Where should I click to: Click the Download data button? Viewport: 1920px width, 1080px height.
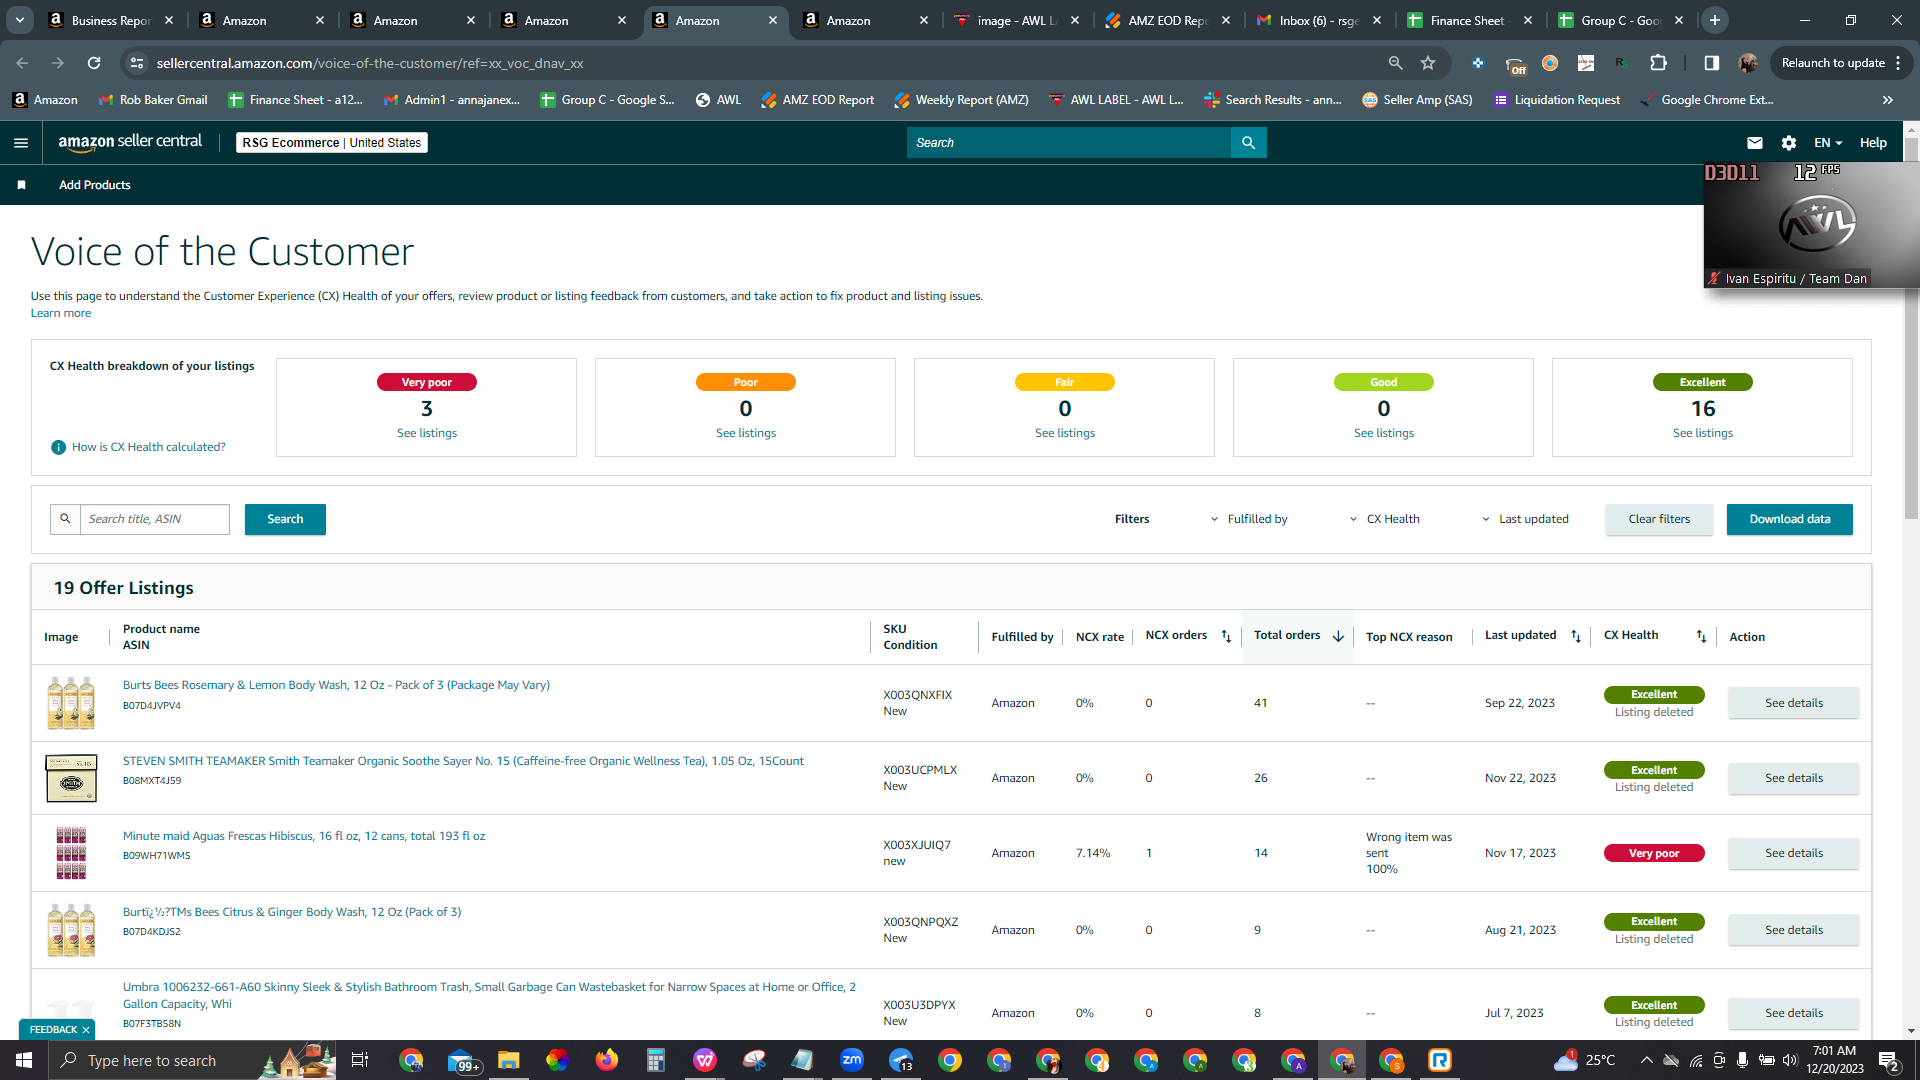tap(1790, 519)
